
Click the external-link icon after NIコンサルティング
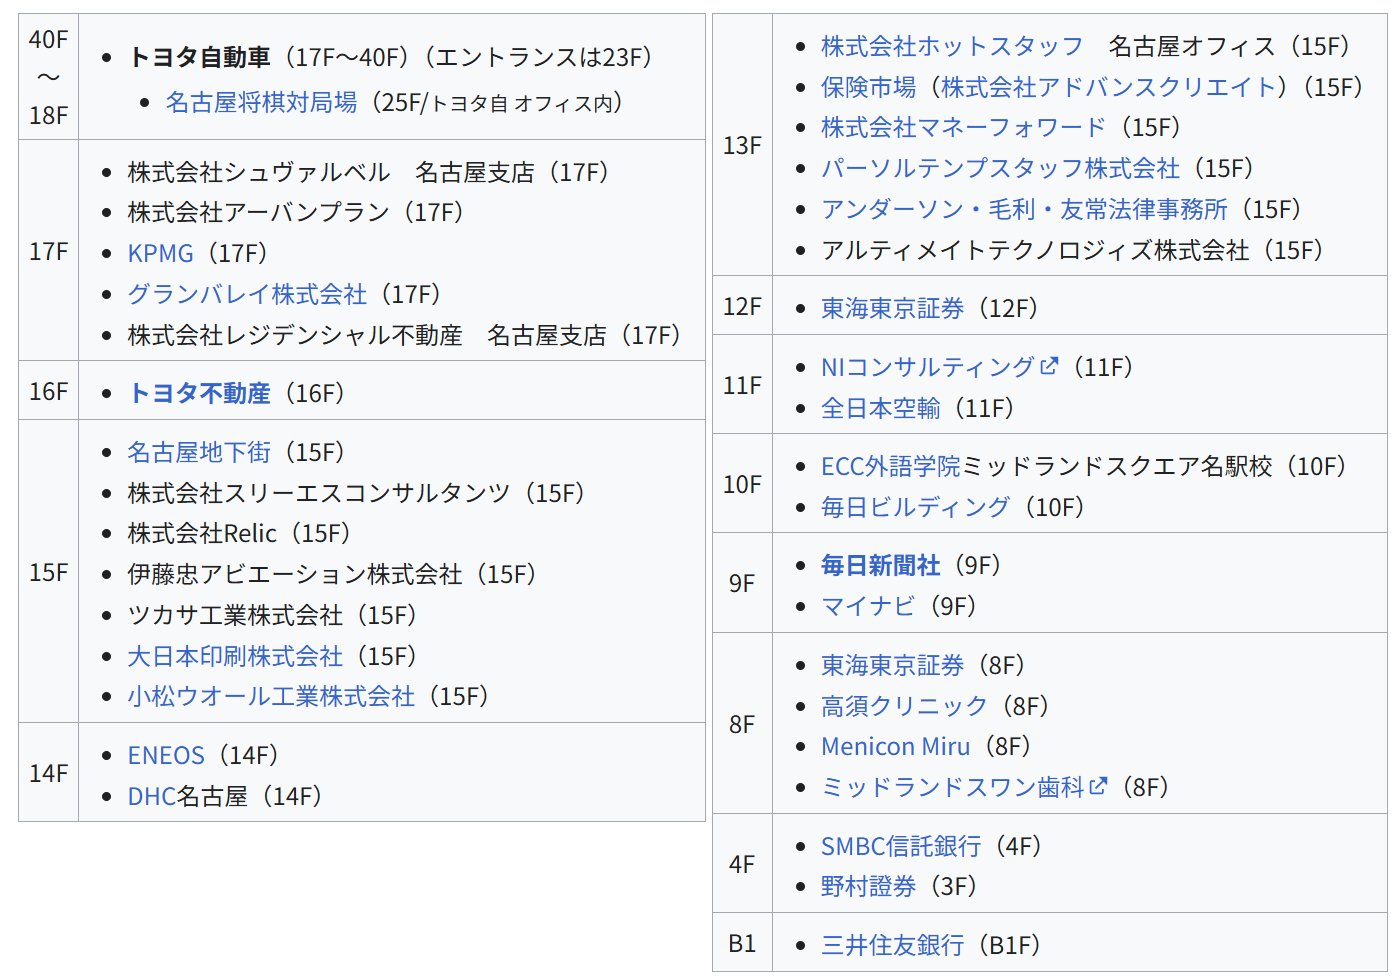1049,366
